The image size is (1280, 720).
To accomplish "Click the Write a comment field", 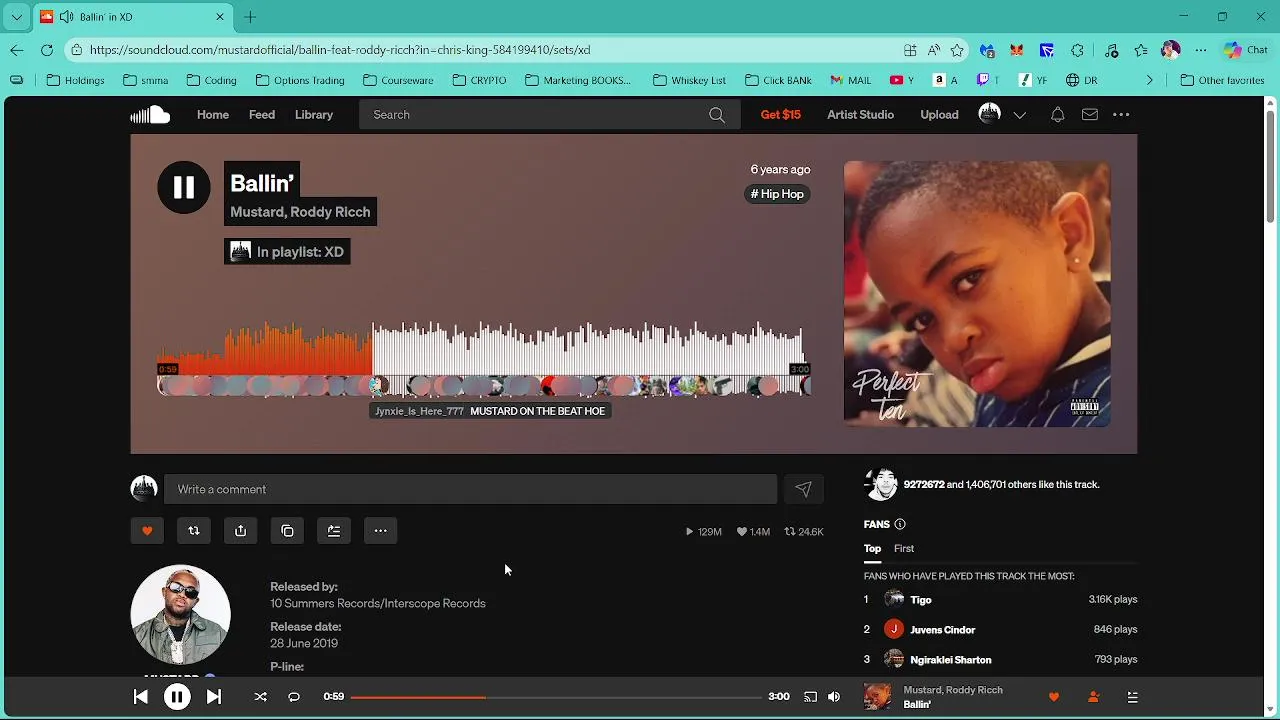I will [x=470, y=489].
